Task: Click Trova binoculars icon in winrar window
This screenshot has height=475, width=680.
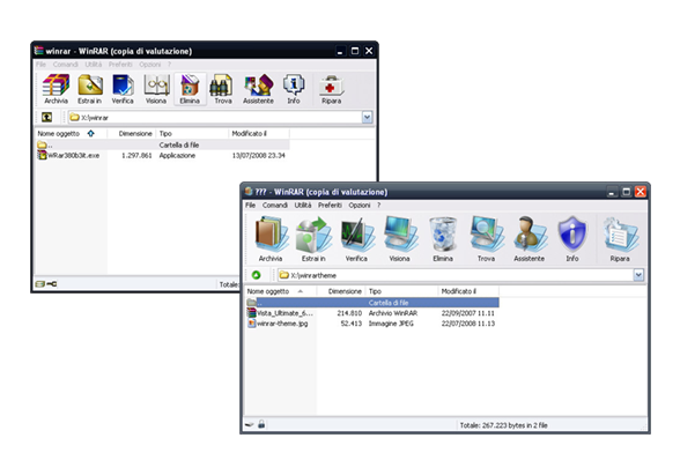Action: (223, 88)
